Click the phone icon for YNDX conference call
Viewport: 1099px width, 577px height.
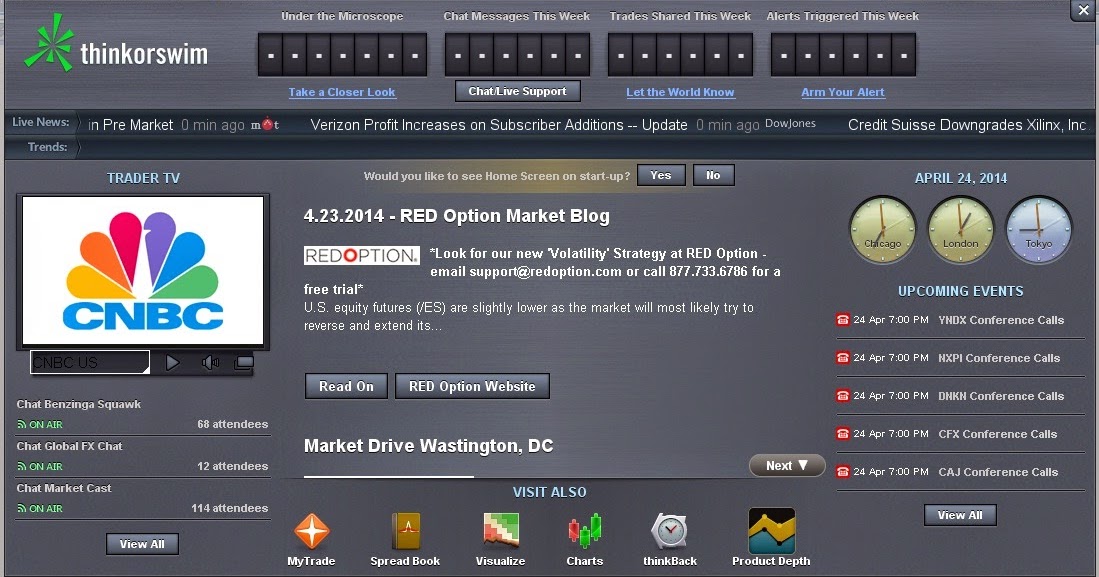(x=842, y=320)
